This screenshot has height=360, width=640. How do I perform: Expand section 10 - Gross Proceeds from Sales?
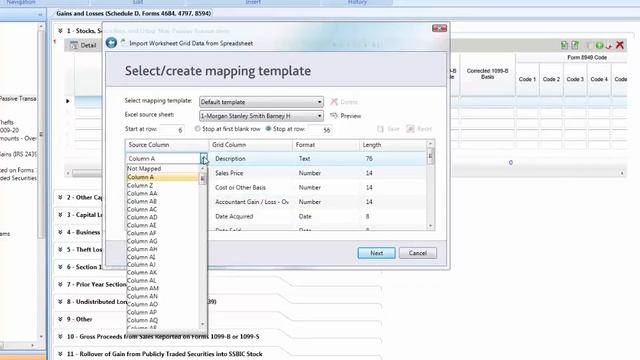tap(60, 336)
